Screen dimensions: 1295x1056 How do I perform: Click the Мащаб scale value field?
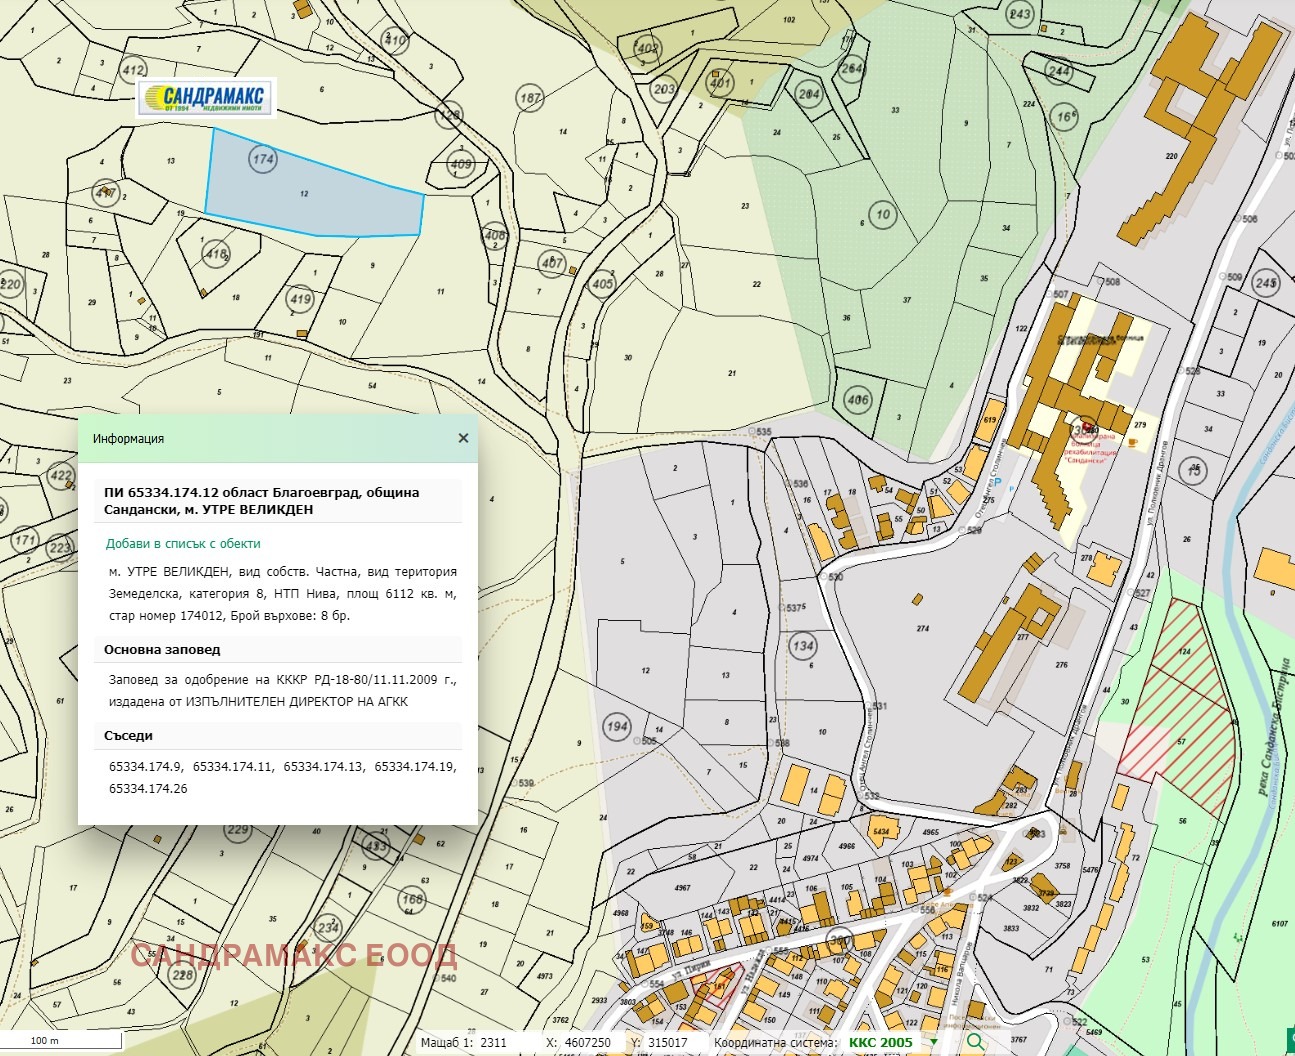[494, 1042]
